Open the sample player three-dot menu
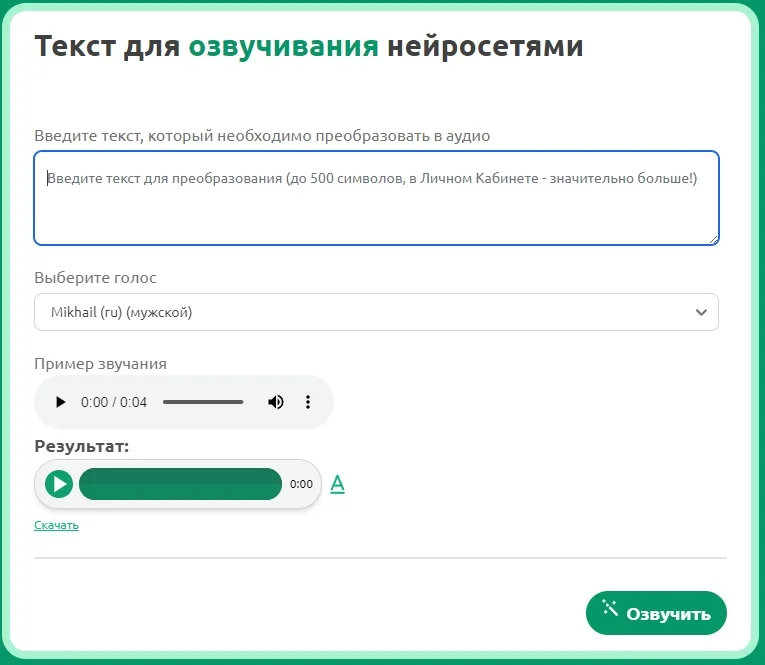Image resolution: width=765 pixels, height=665 pixels. [x=308, y=402]
